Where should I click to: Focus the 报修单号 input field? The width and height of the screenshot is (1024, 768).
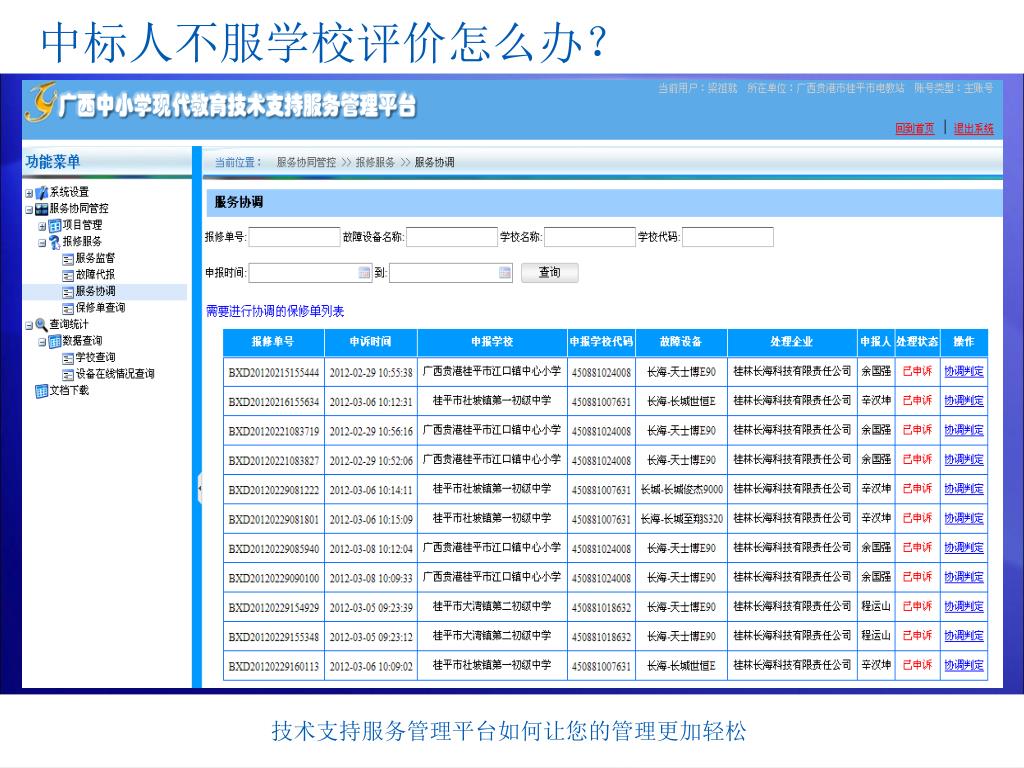coord(295,237)
